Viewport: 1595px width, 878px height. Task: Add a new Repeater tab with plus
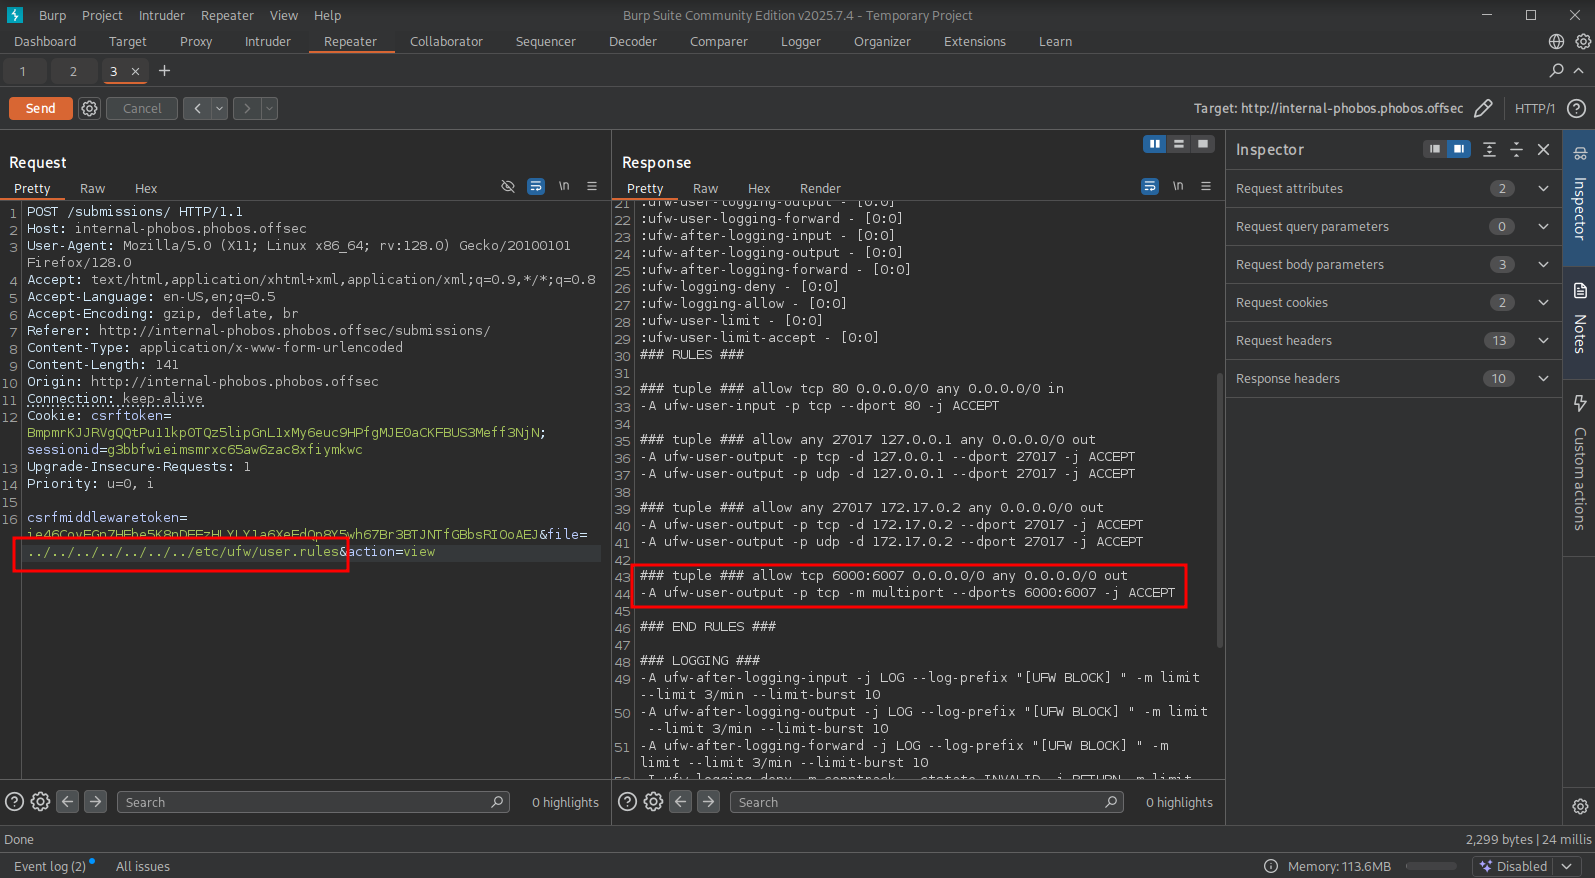tap(165, 71)
